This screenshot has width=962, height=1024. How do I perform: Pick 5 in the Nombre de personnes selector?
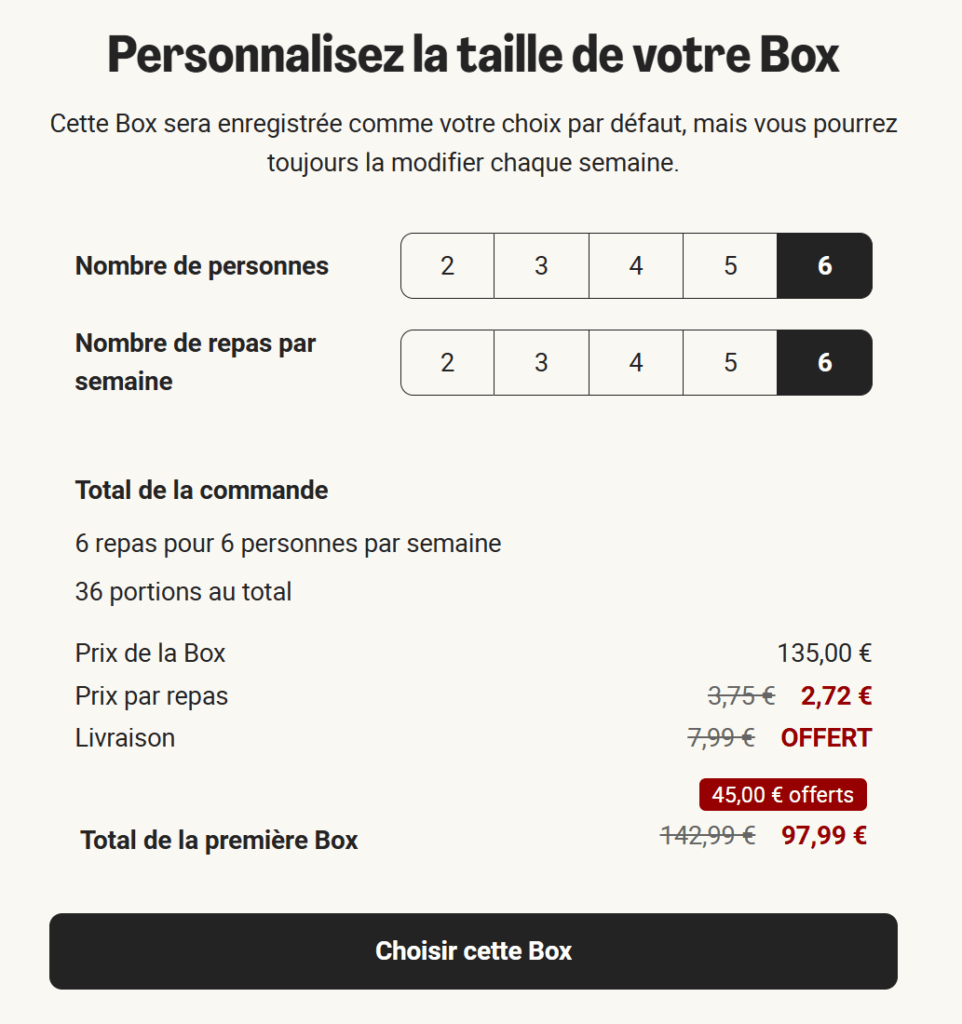(730, 266)
